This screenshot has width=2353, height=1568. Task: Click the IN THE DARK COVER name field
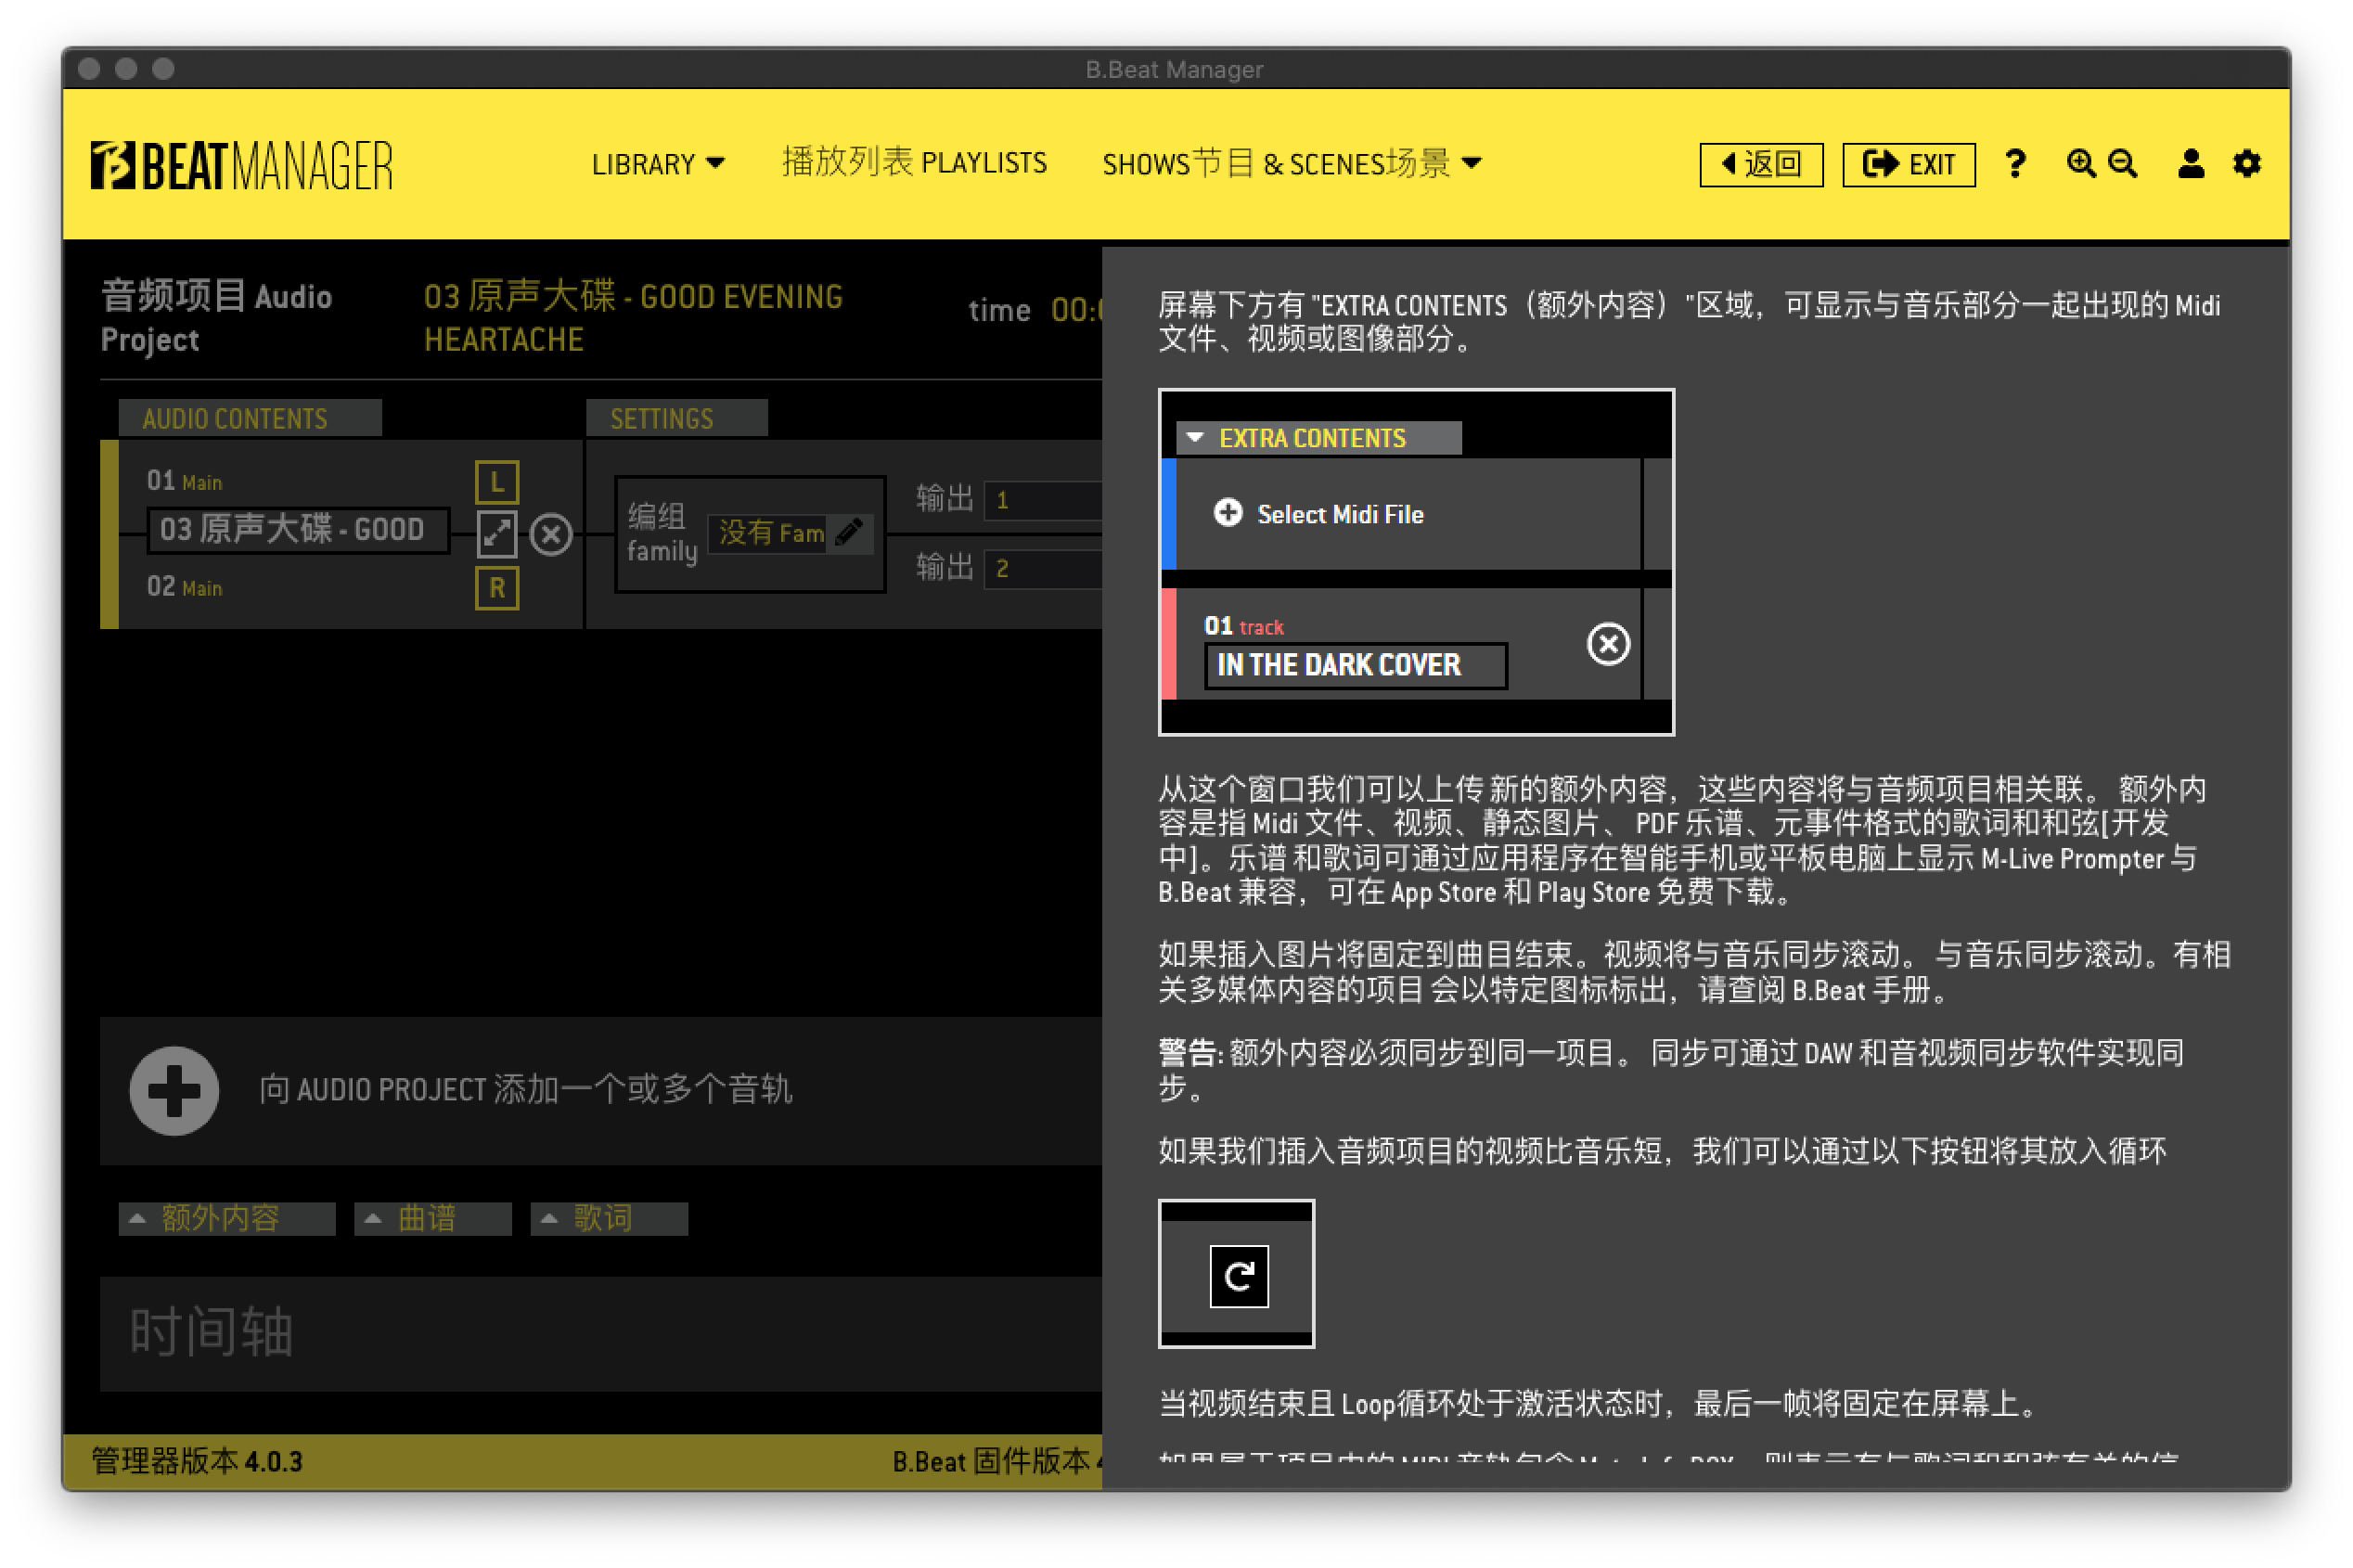pos(1354,665)
